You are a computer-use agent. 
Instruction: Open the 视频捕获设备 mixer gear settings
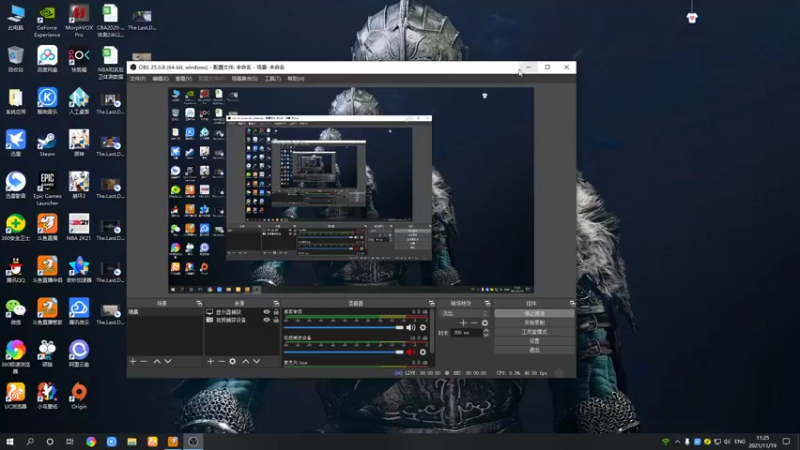coord(422,352)
